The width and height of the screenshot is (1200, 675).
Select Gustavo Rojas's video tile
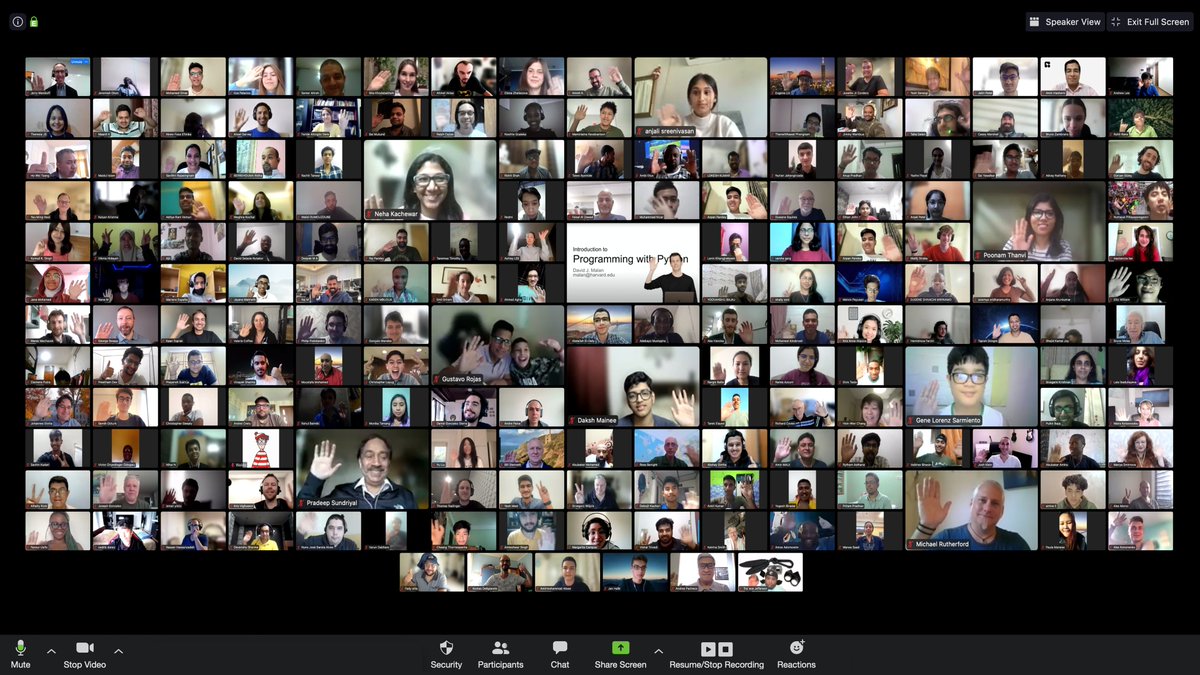coord(497,345)
